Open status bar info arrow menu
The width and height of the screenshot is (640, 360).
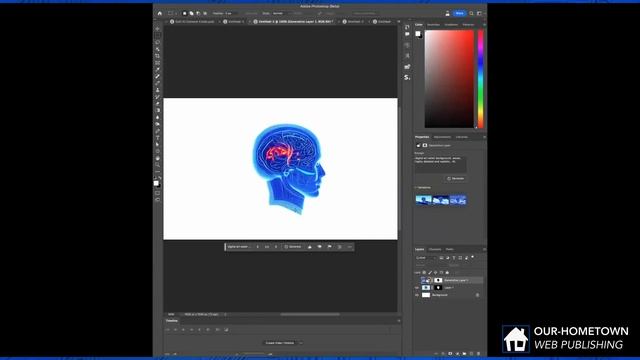pyautogui.click(x=225, y=315)
